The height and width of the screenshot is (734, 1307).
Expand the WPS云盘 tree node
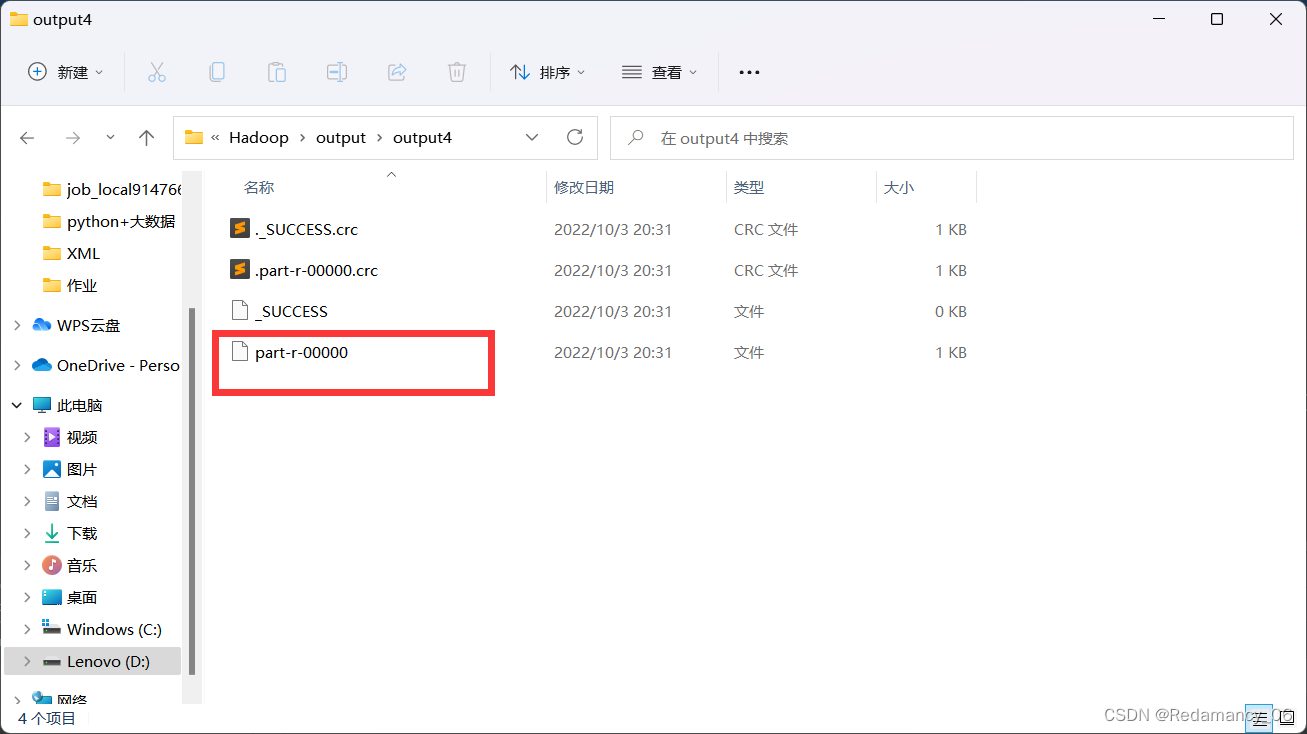16,325
